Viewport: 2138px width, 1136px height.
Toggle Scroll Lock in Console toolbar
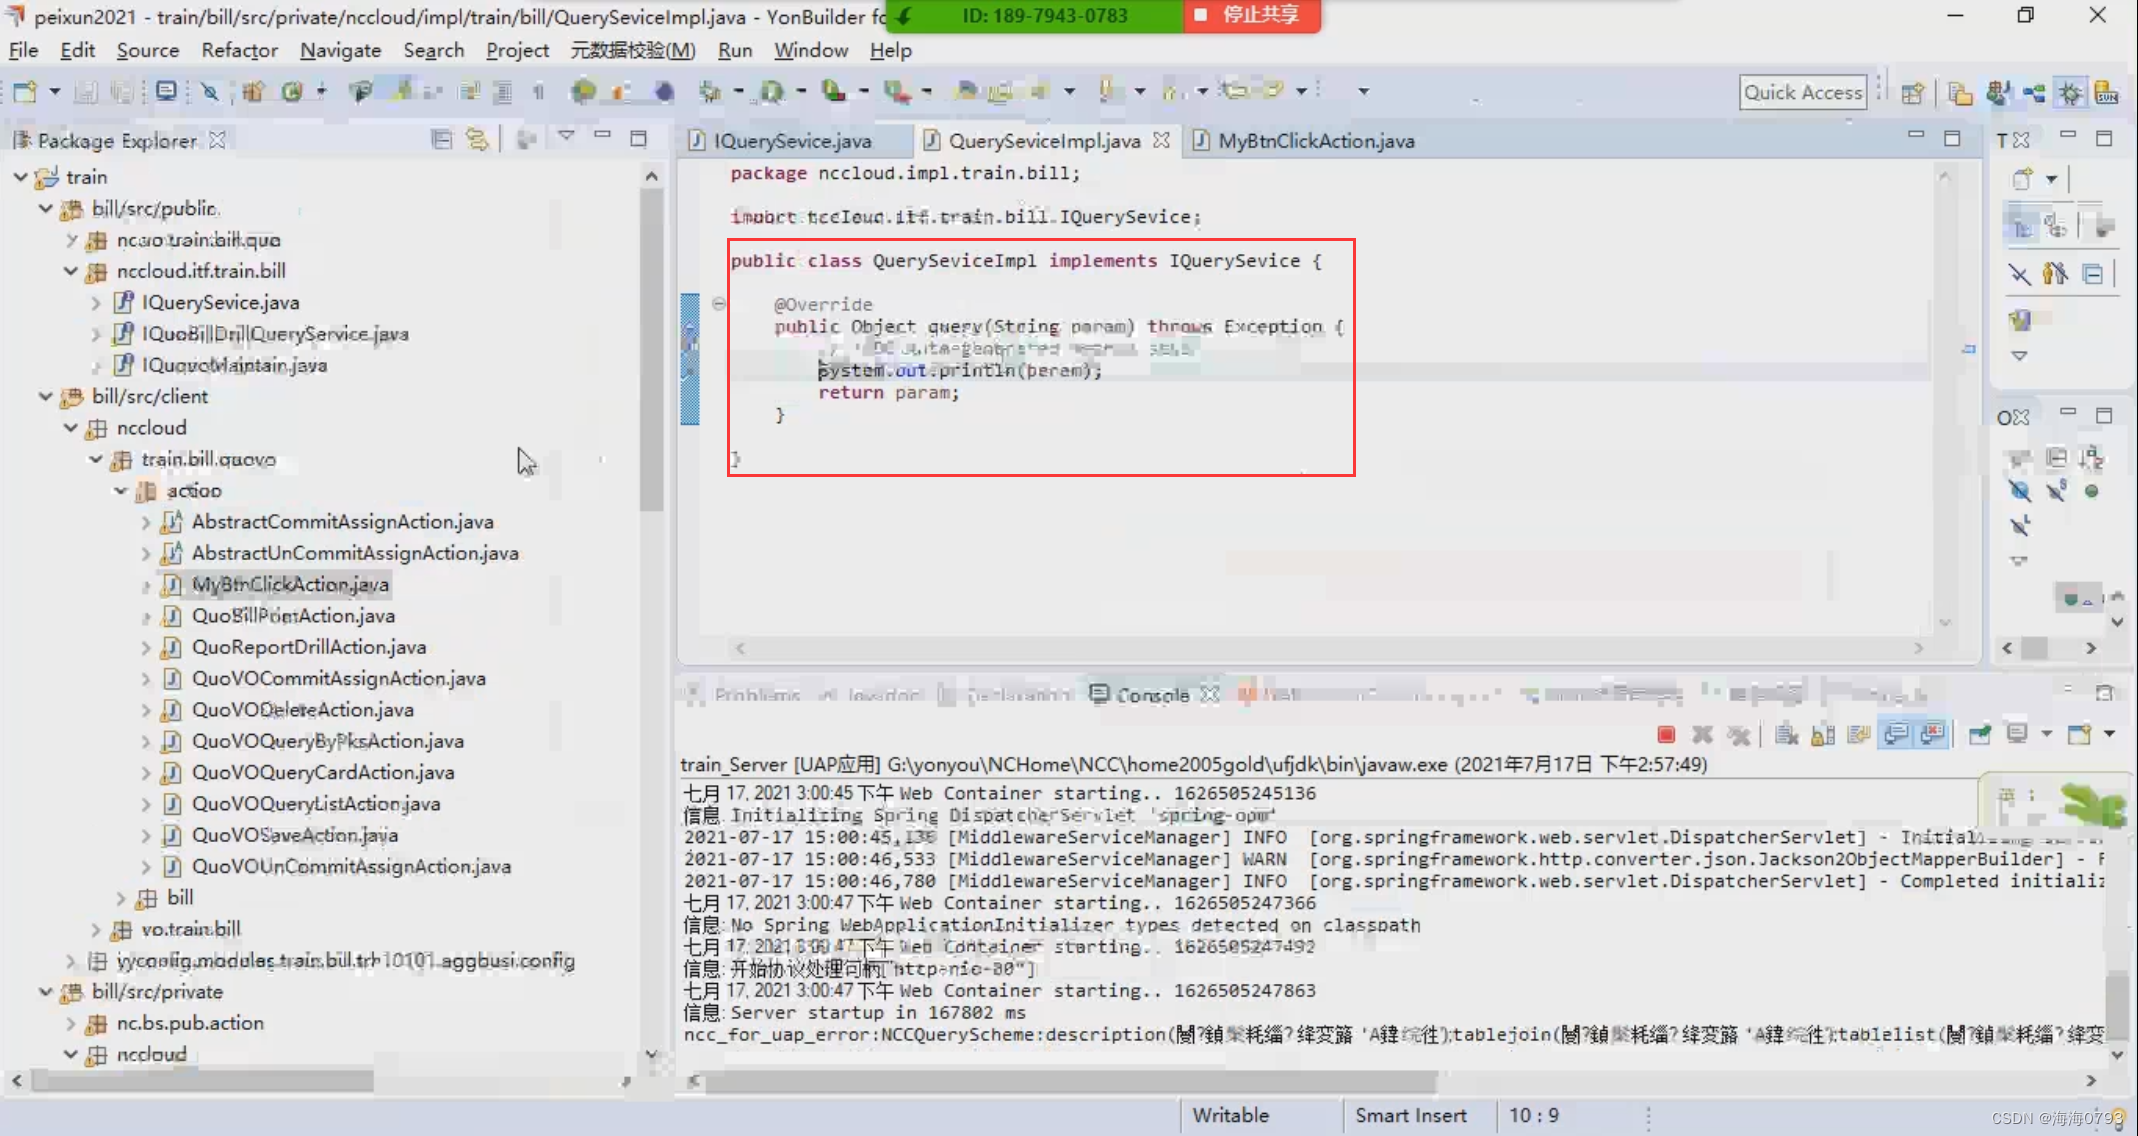[x=1823, y=735]
